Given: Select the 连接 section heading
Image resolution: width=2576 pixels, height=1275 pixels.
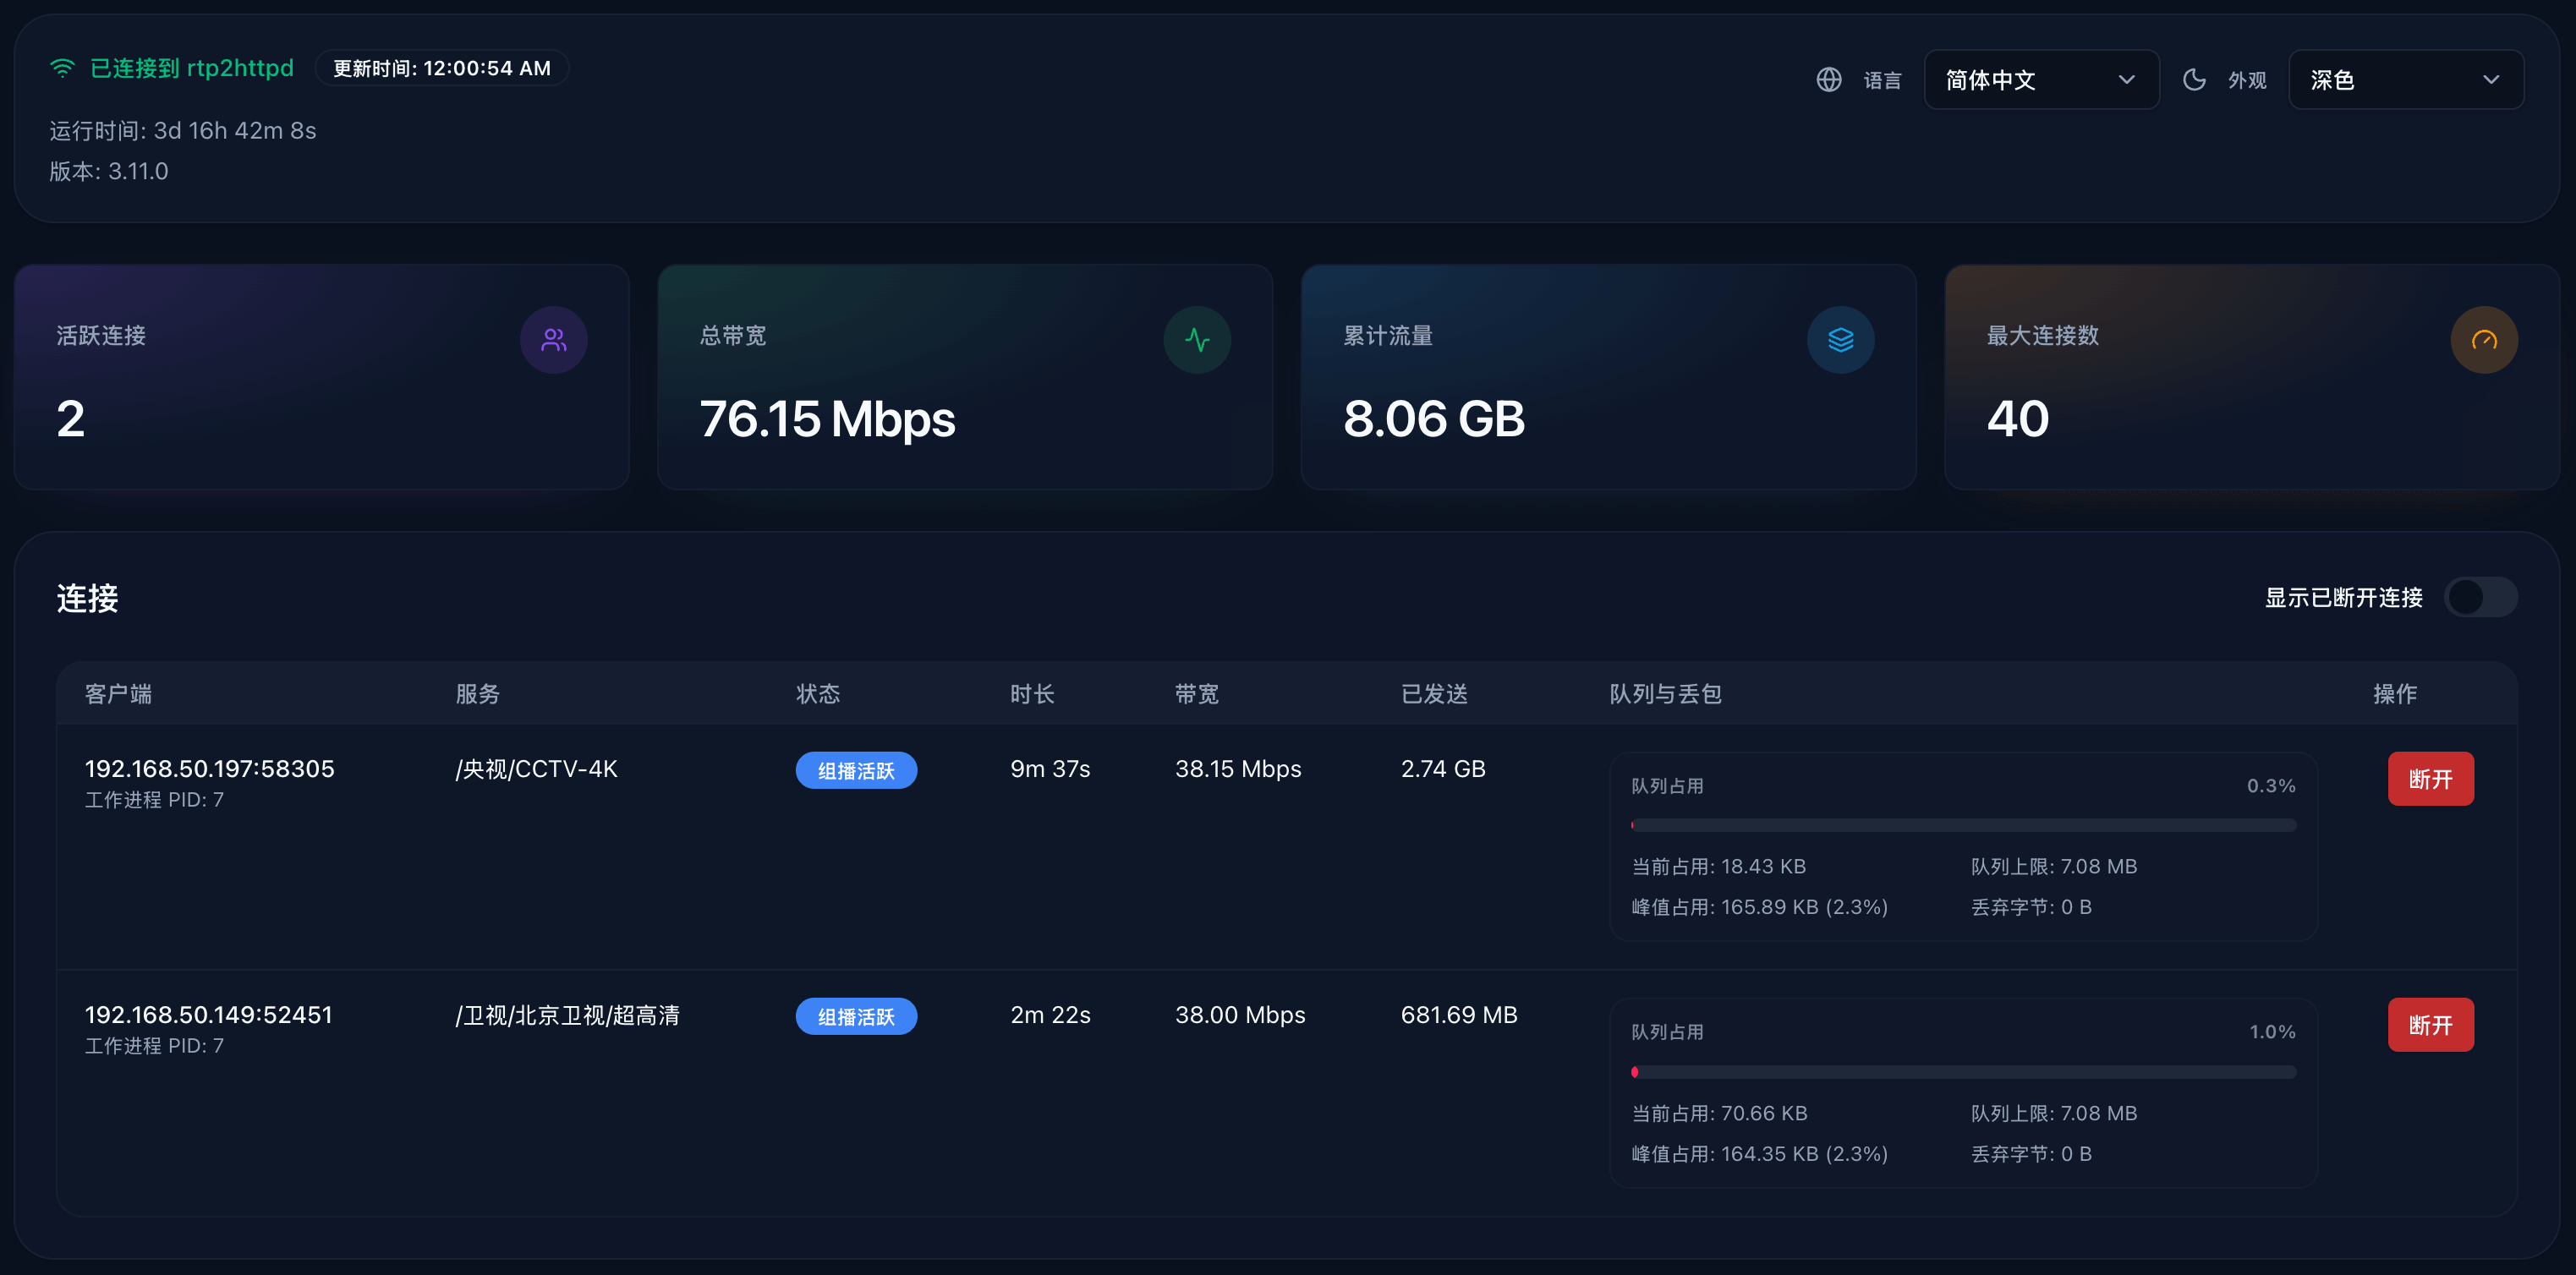Looking at the screenshot, I should tap(87, 598).
